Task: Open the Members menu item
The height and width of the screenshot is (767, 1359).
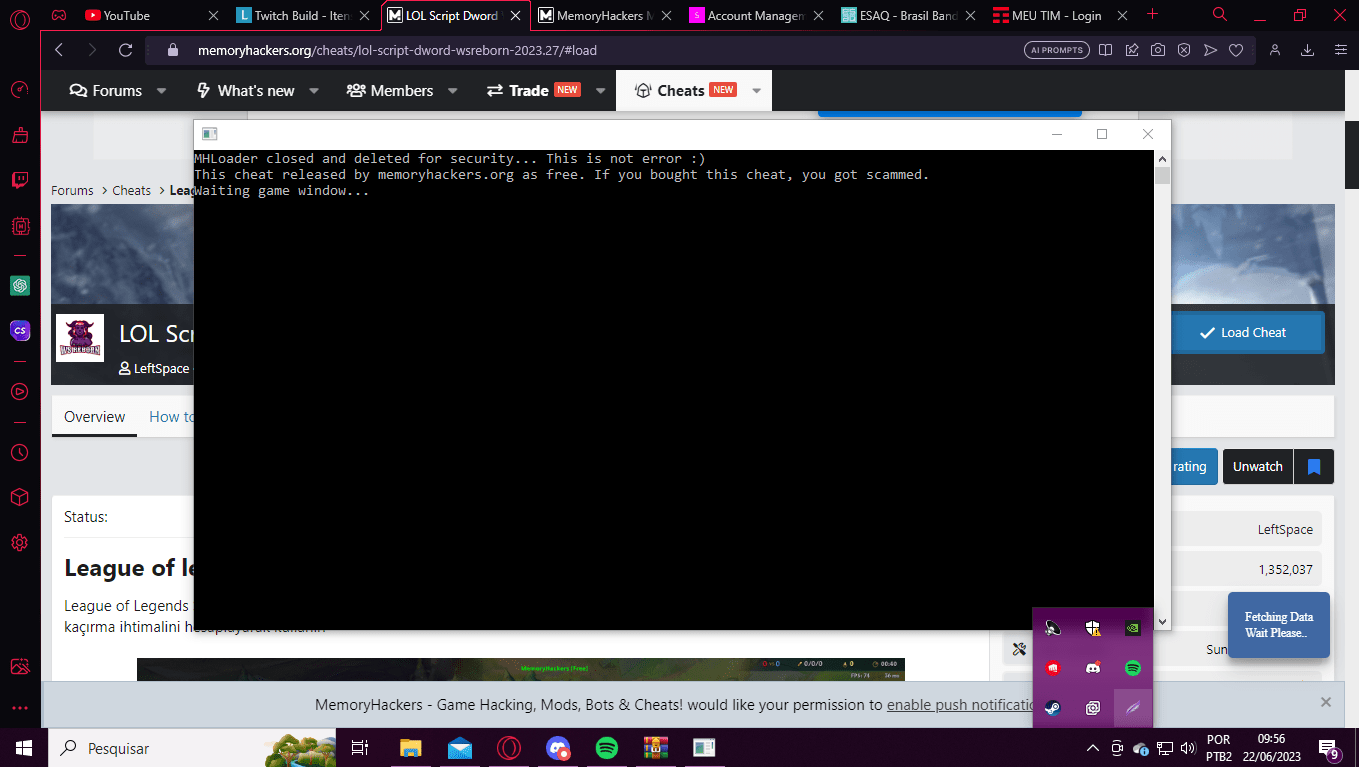Action: click(x=390, y=91)
